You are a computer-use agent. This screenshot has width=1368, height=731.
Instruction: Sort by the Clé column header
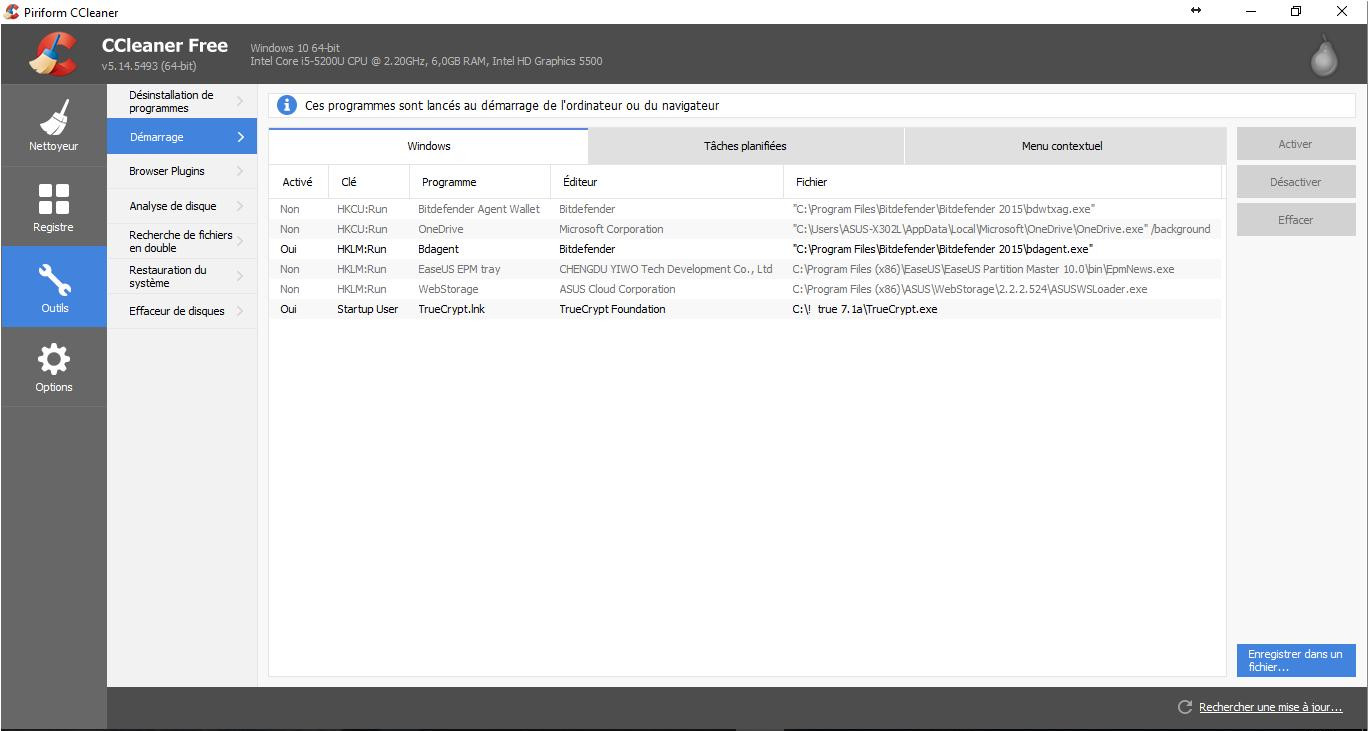[369, 182]
